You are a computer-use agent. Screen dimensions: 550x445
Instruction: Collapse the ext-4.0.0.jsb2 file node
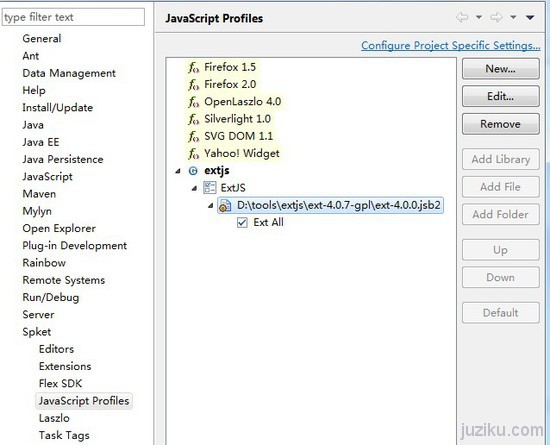click(210, 206)
